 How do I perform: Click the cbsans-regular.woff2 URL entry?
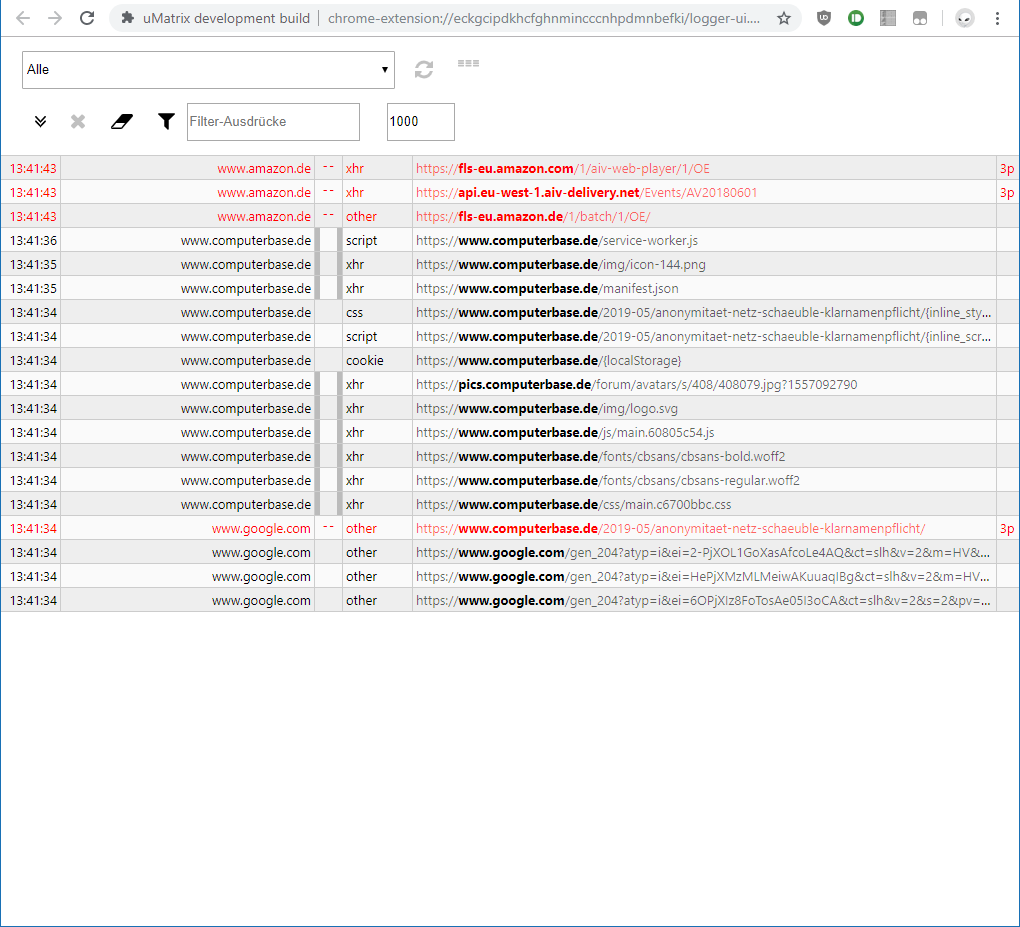point(608,481)
